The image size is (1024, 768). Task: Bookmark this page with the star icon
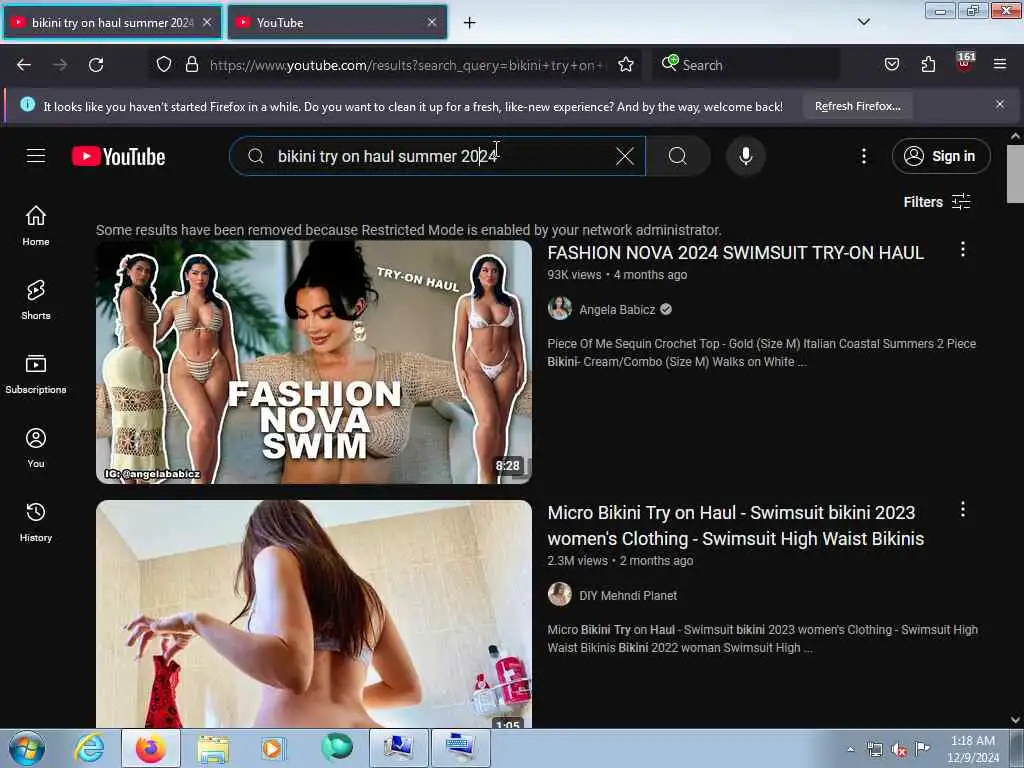(x=626, y=64)
